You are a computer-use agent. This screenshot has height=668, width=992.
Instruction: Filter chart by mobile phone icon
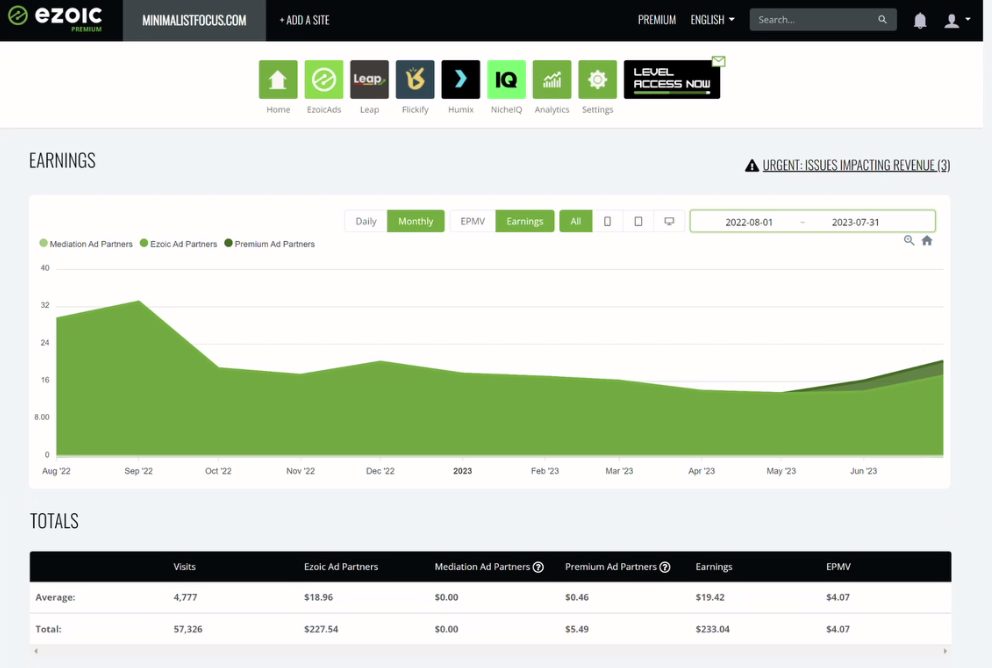click(607, 221)
